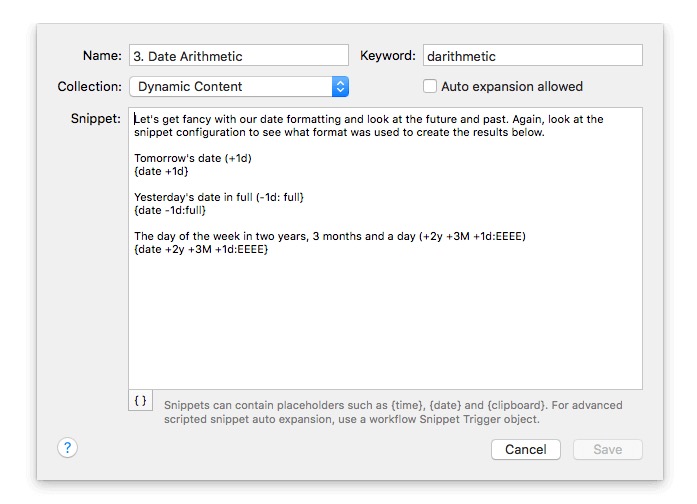The height and width of the screenshot is (504, 697).
Task: Enable the Auto expansion allowed checkbox
Action: tap(430, 87)
